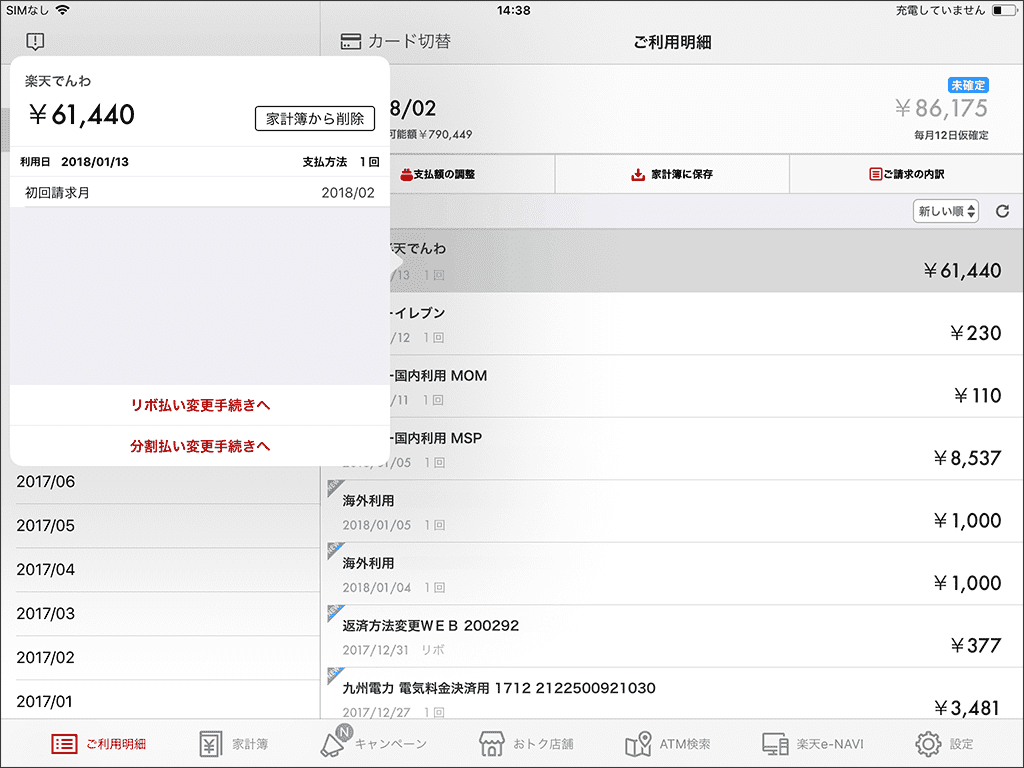The height and width of the screenshot is (768, 1024).
Task: Select month 2017/05 in the list
Action: pos(160,526)
